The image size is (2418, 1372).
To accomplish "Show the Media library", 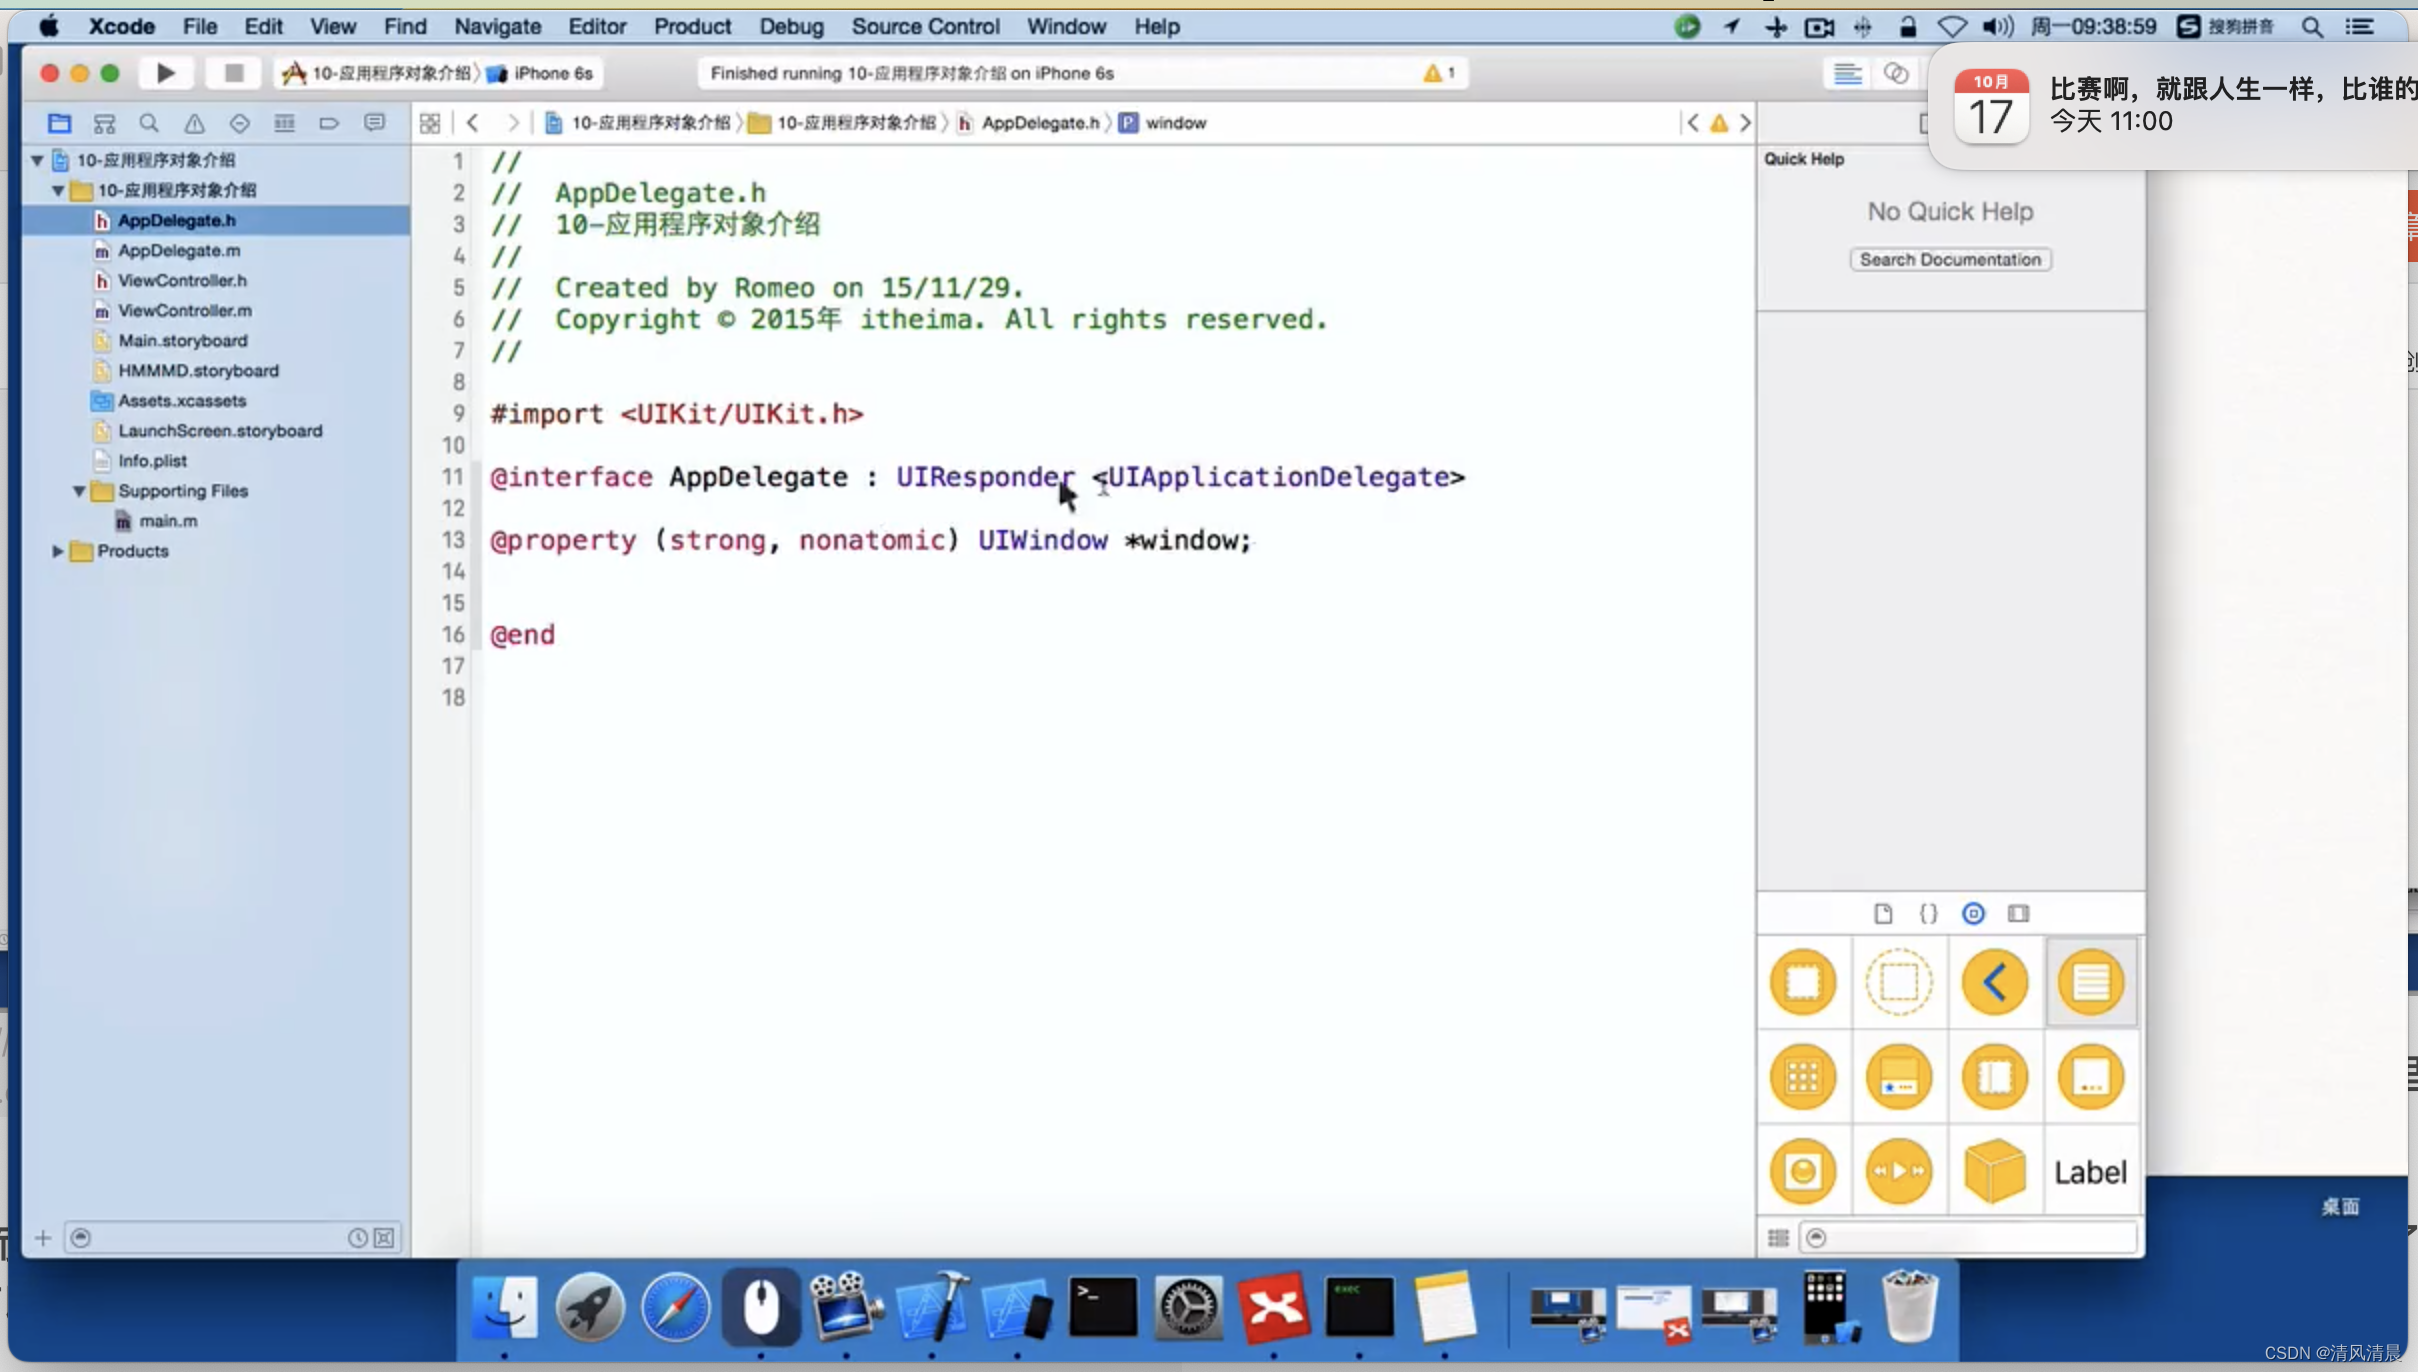I will point(2019,913).
